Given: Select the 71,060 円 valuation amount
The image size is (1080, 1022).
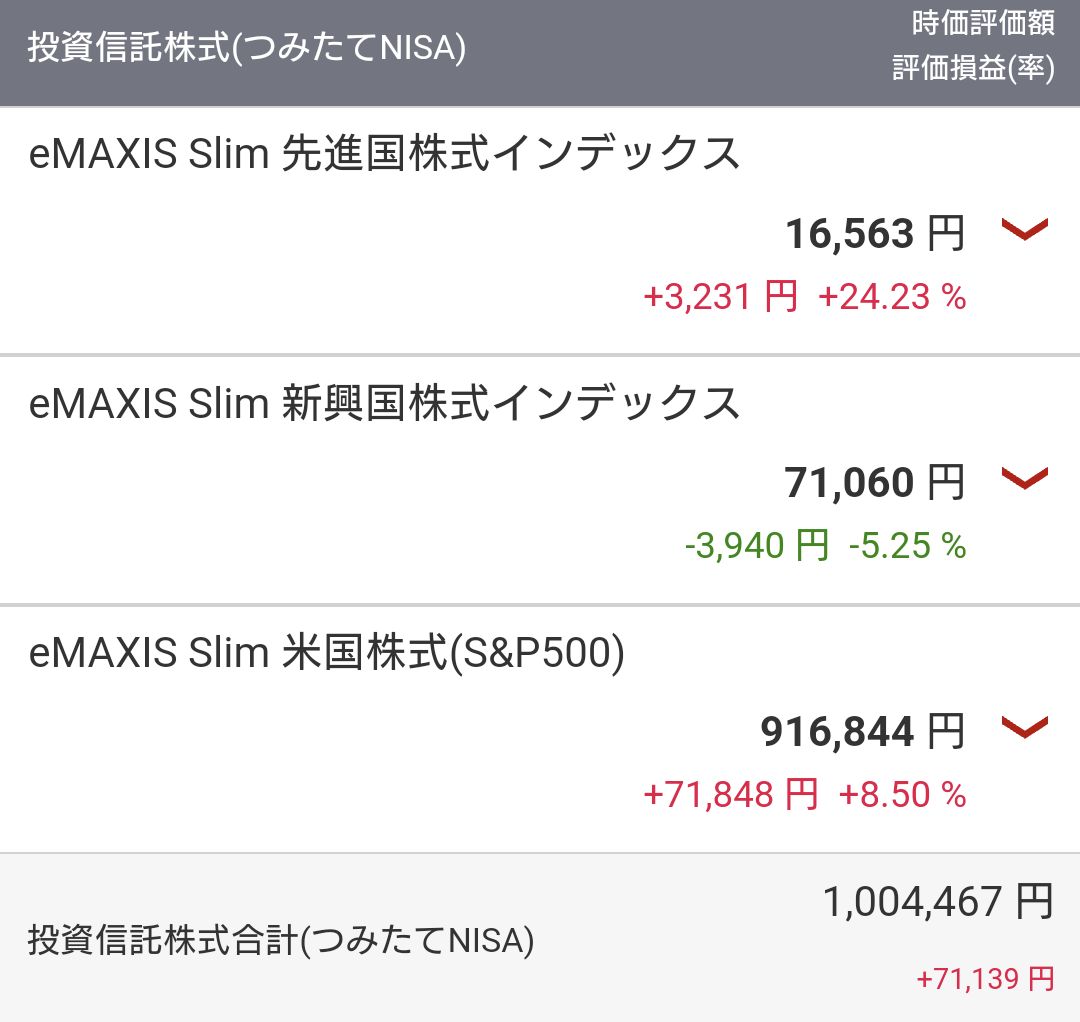Looking at the screenshot, I should coord(875,482).
